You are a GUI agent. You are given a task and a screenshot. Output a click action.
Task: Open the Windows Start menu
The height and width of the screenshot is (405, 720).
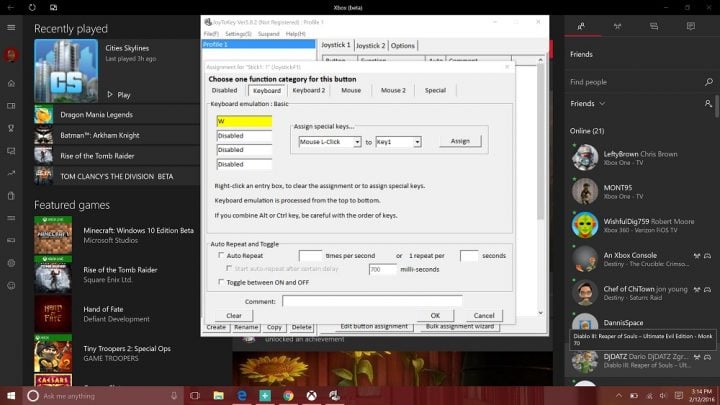(11, 395)
